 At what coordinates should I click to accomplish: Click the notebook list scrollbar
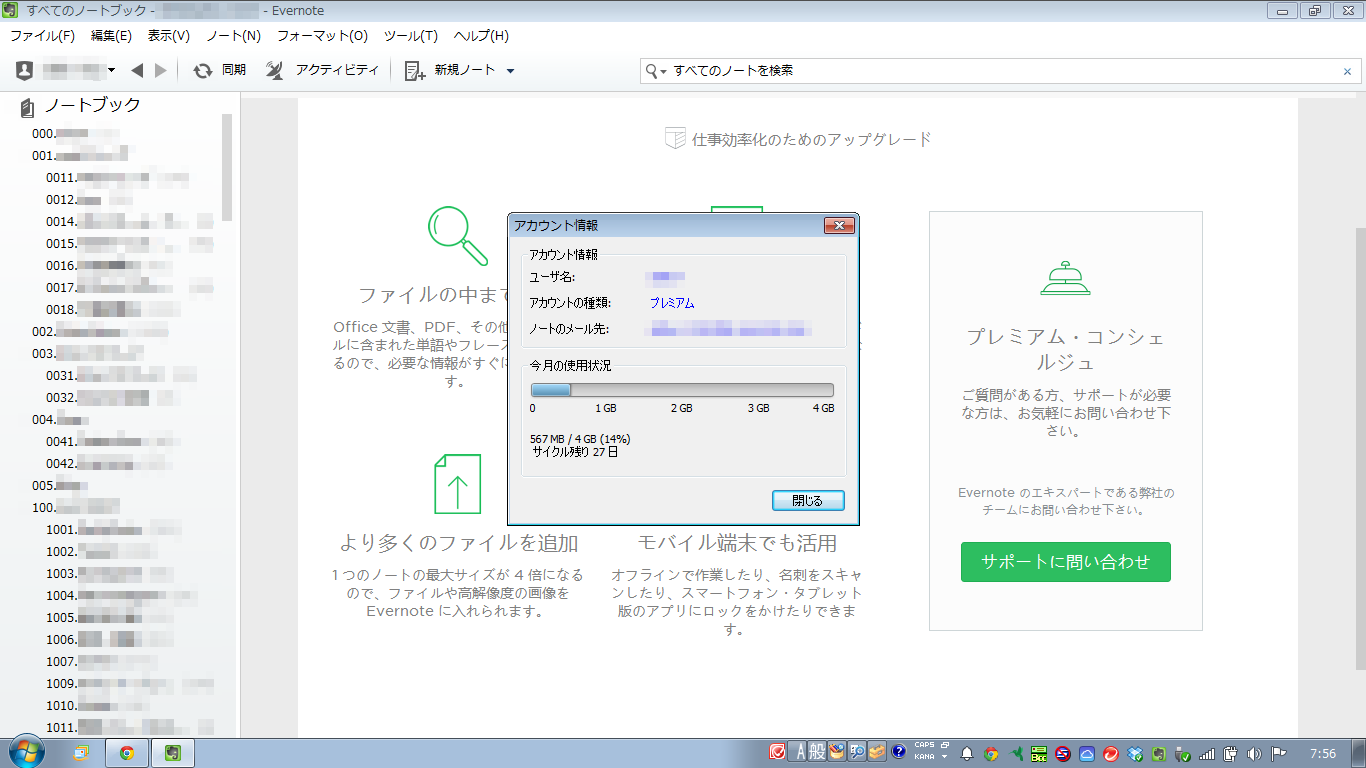[x=227, y=166]
